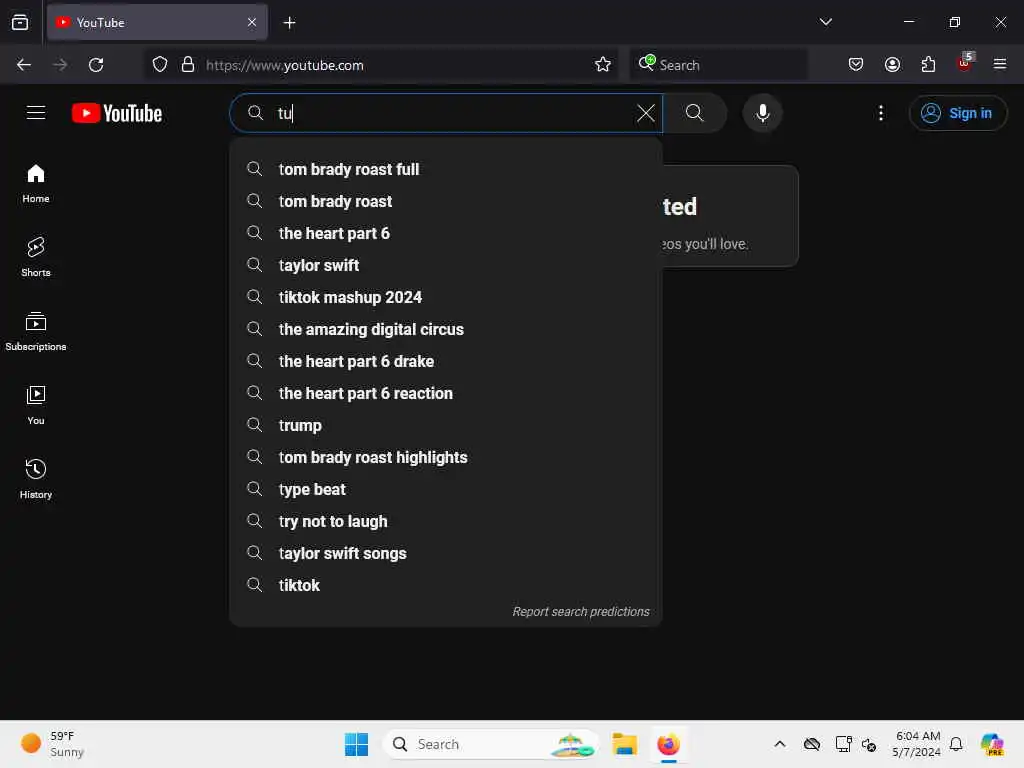Click 'Report search predictions' link
This screenshot has width=1024, height=768.
(581, 612)
